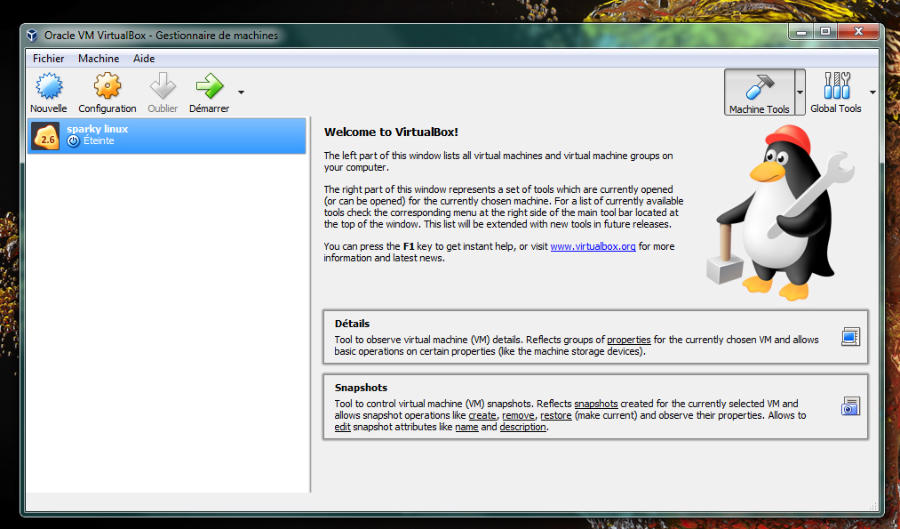Click the sparky linux 2.6 OS icon

[x=45, y=136]
